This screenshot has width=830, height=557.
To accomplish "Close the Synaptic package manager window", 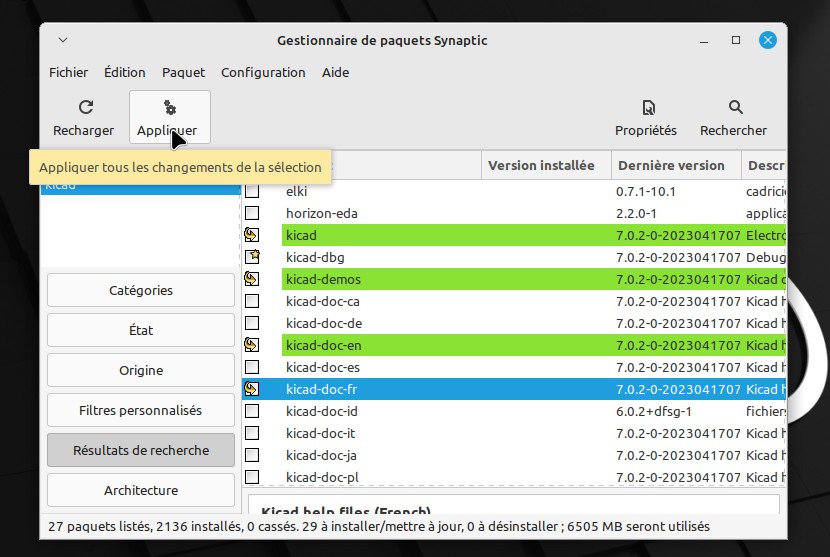I will (768, 40).
